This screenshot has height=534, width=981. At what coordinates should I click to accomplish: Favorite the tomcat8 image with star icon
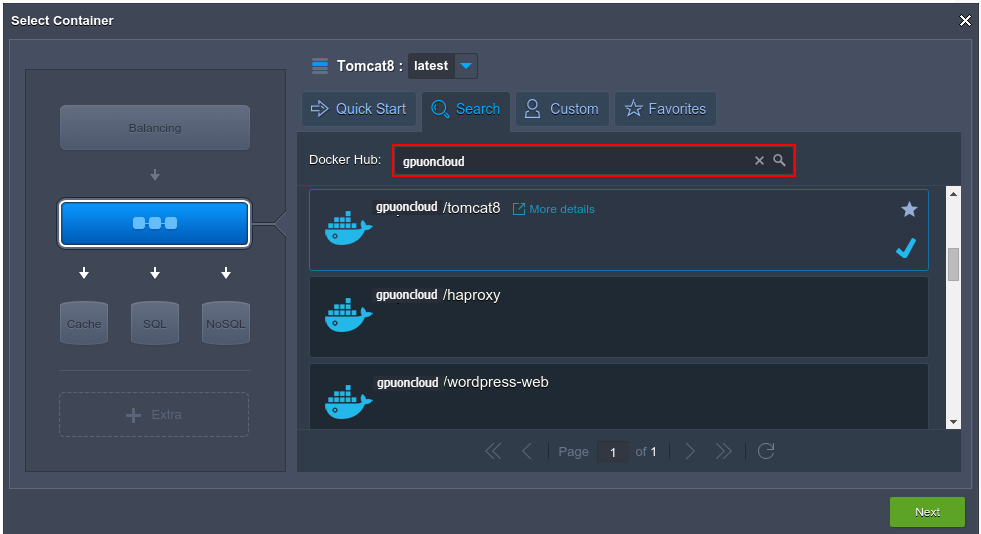click(909, 209)
